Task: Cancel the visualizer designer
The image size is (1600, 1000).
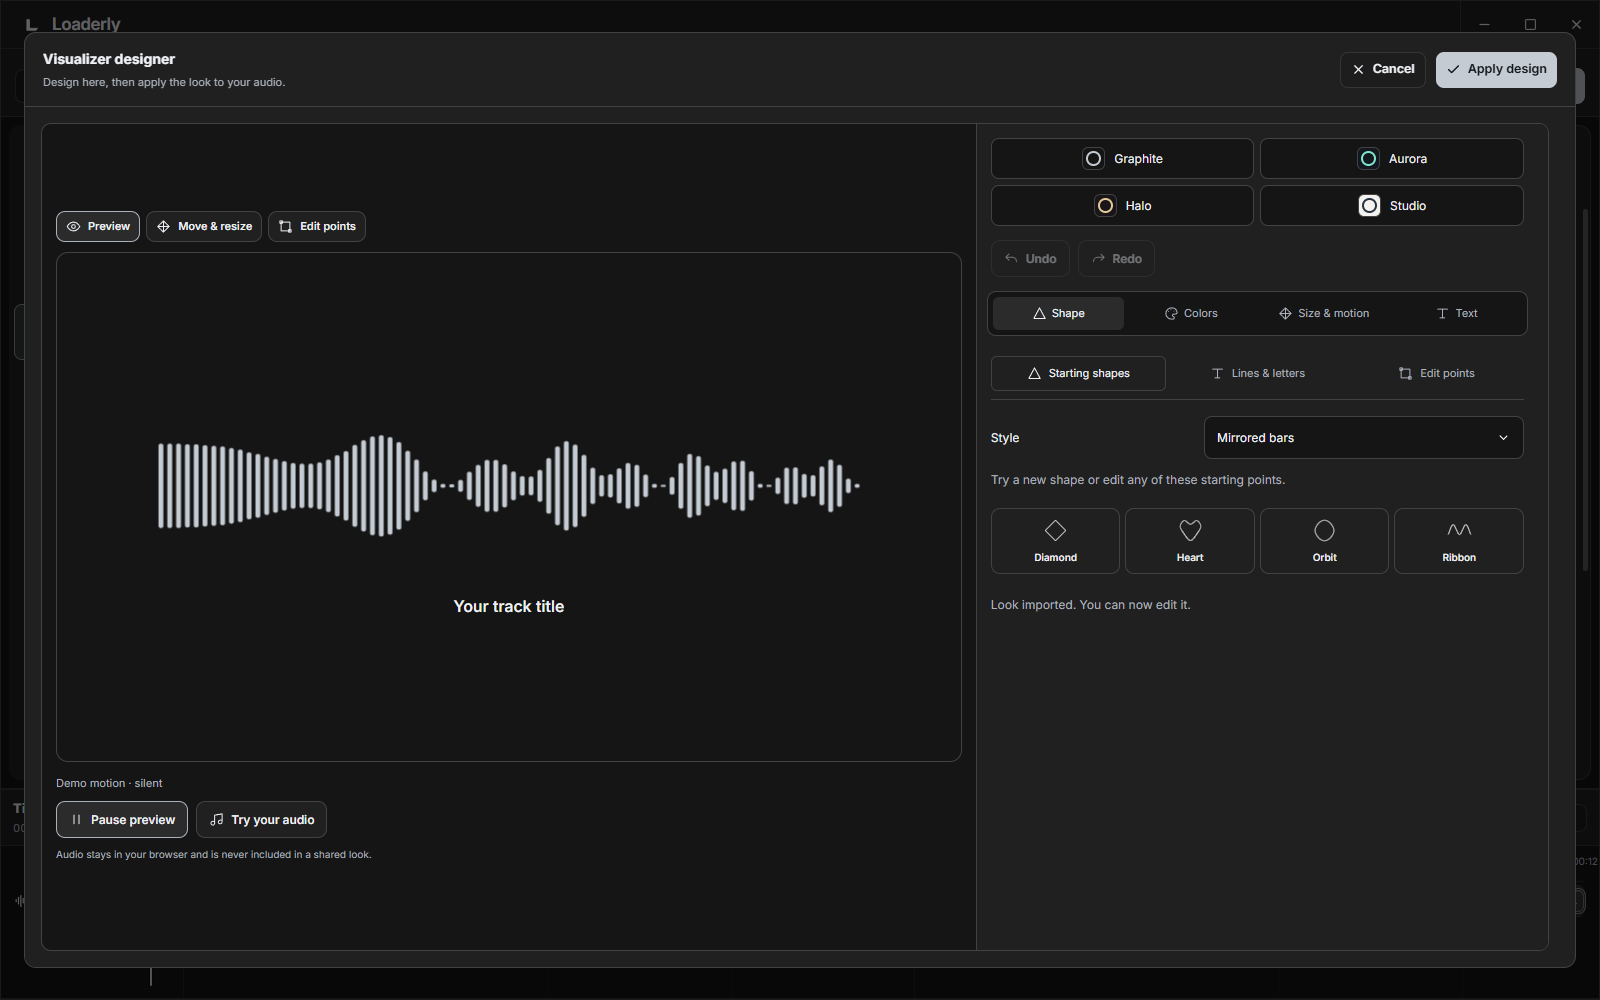Action: click(1383, 70)
